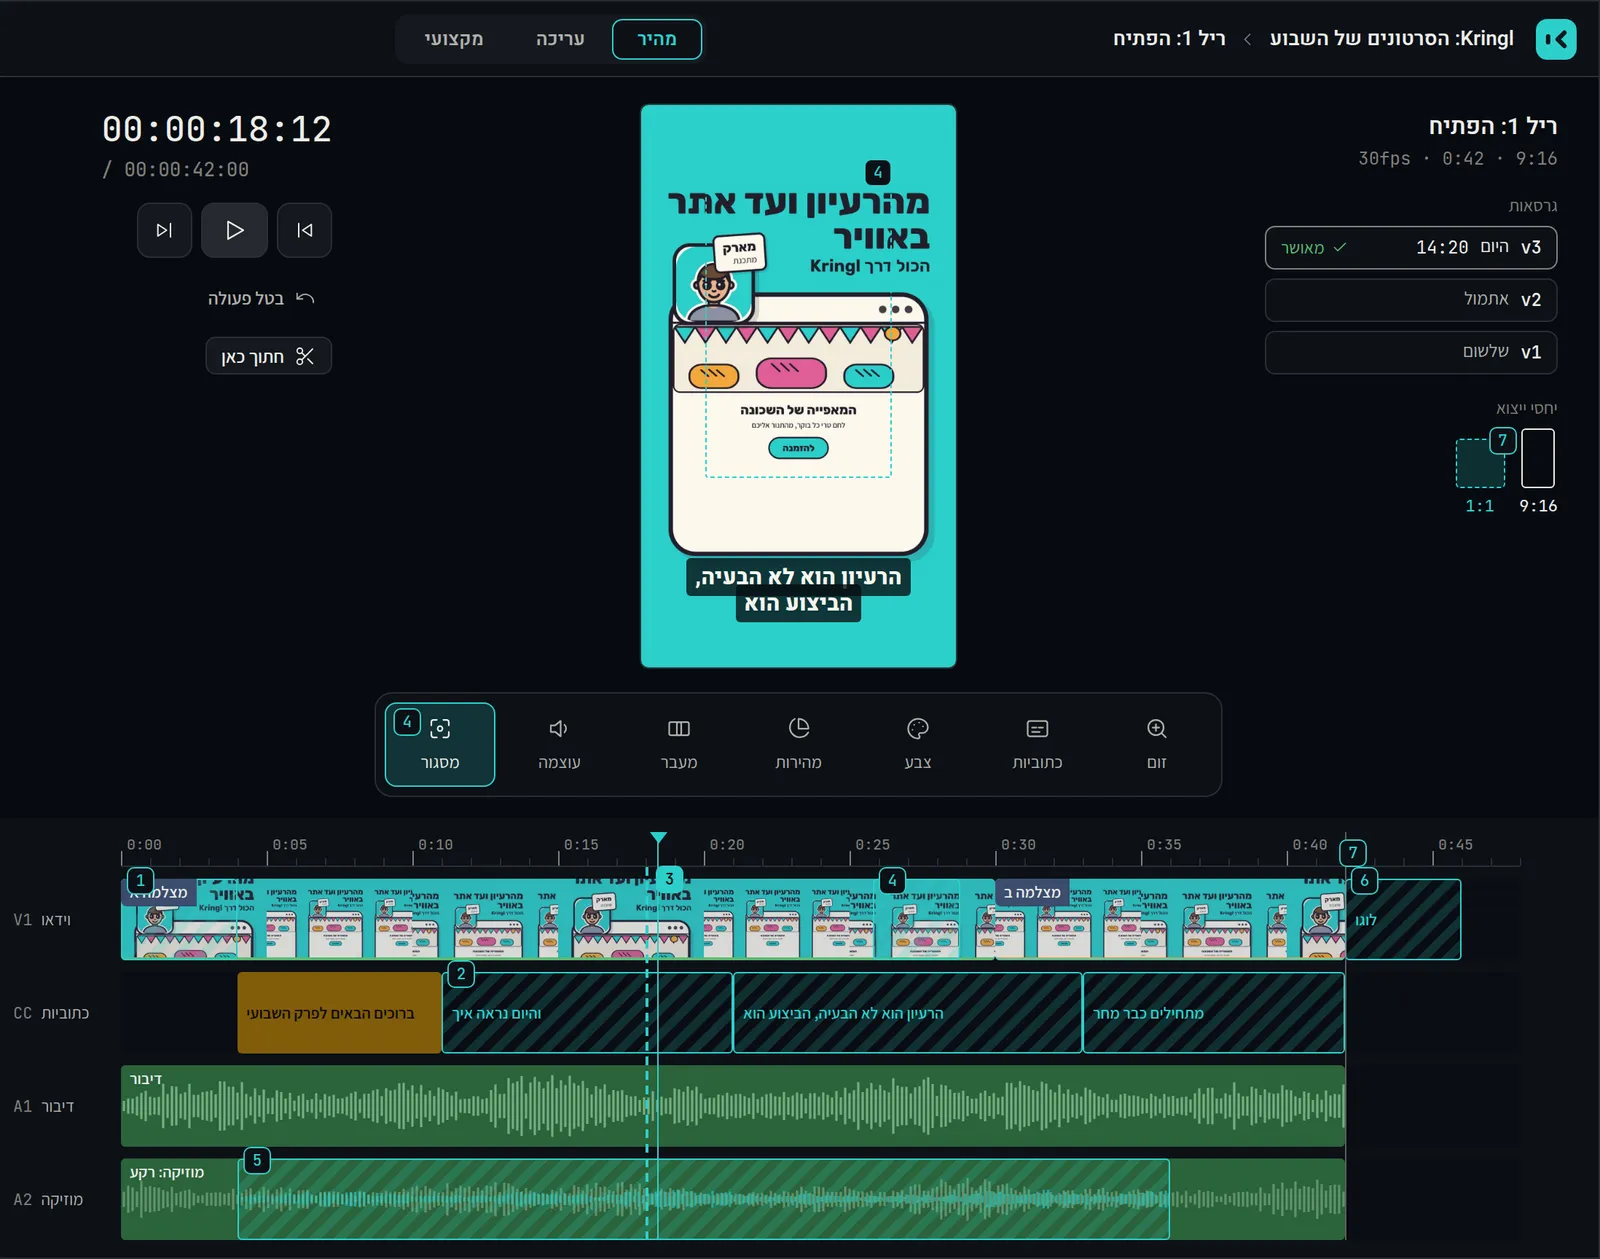The width and height of the screenshot is (1600, 1259).
Task: Select the logo 'לוגו' clip on video track
Action: [1403, 920]
